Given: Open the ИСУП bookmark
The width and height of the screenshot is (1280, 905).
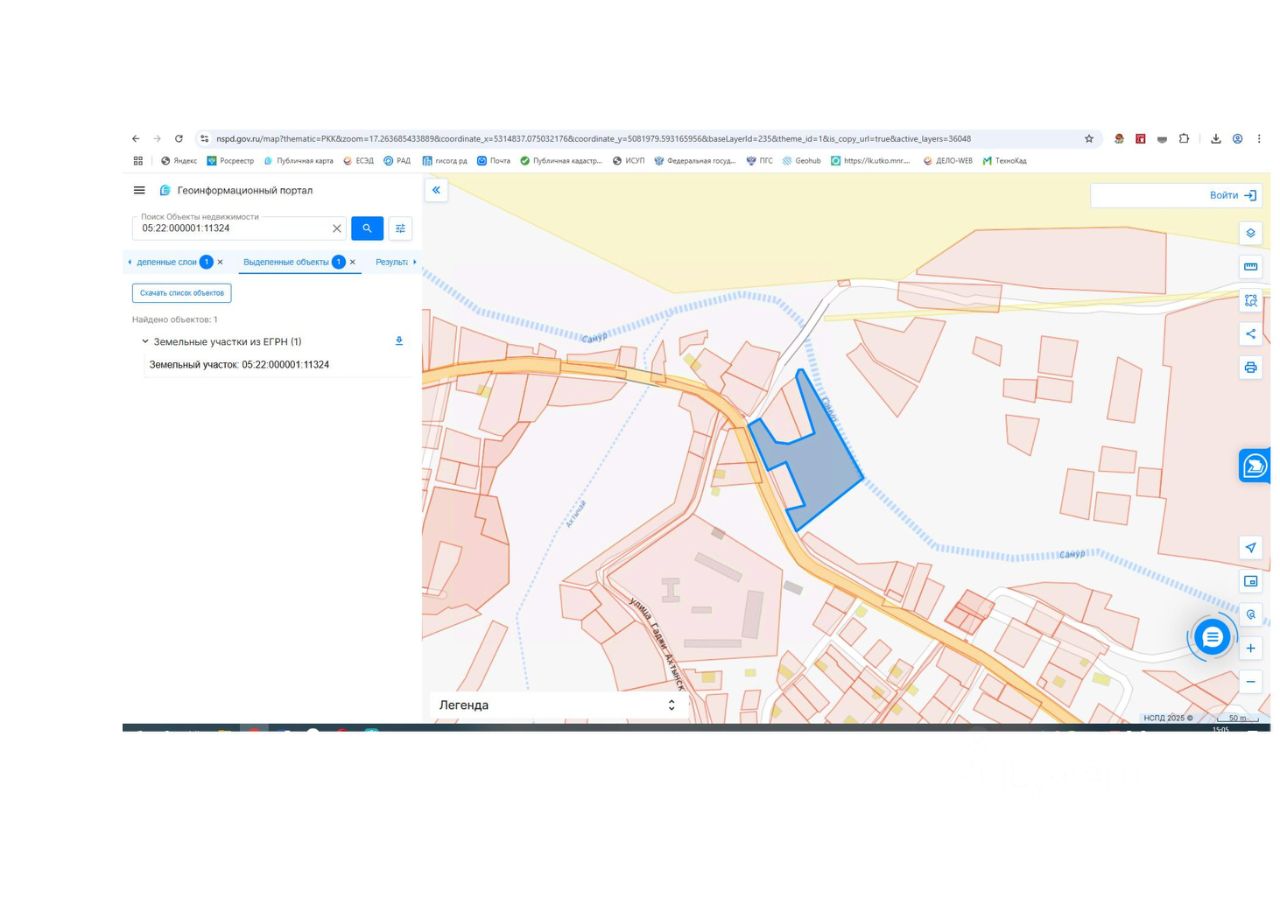Looking at the screenshot, I should (629, 160).
